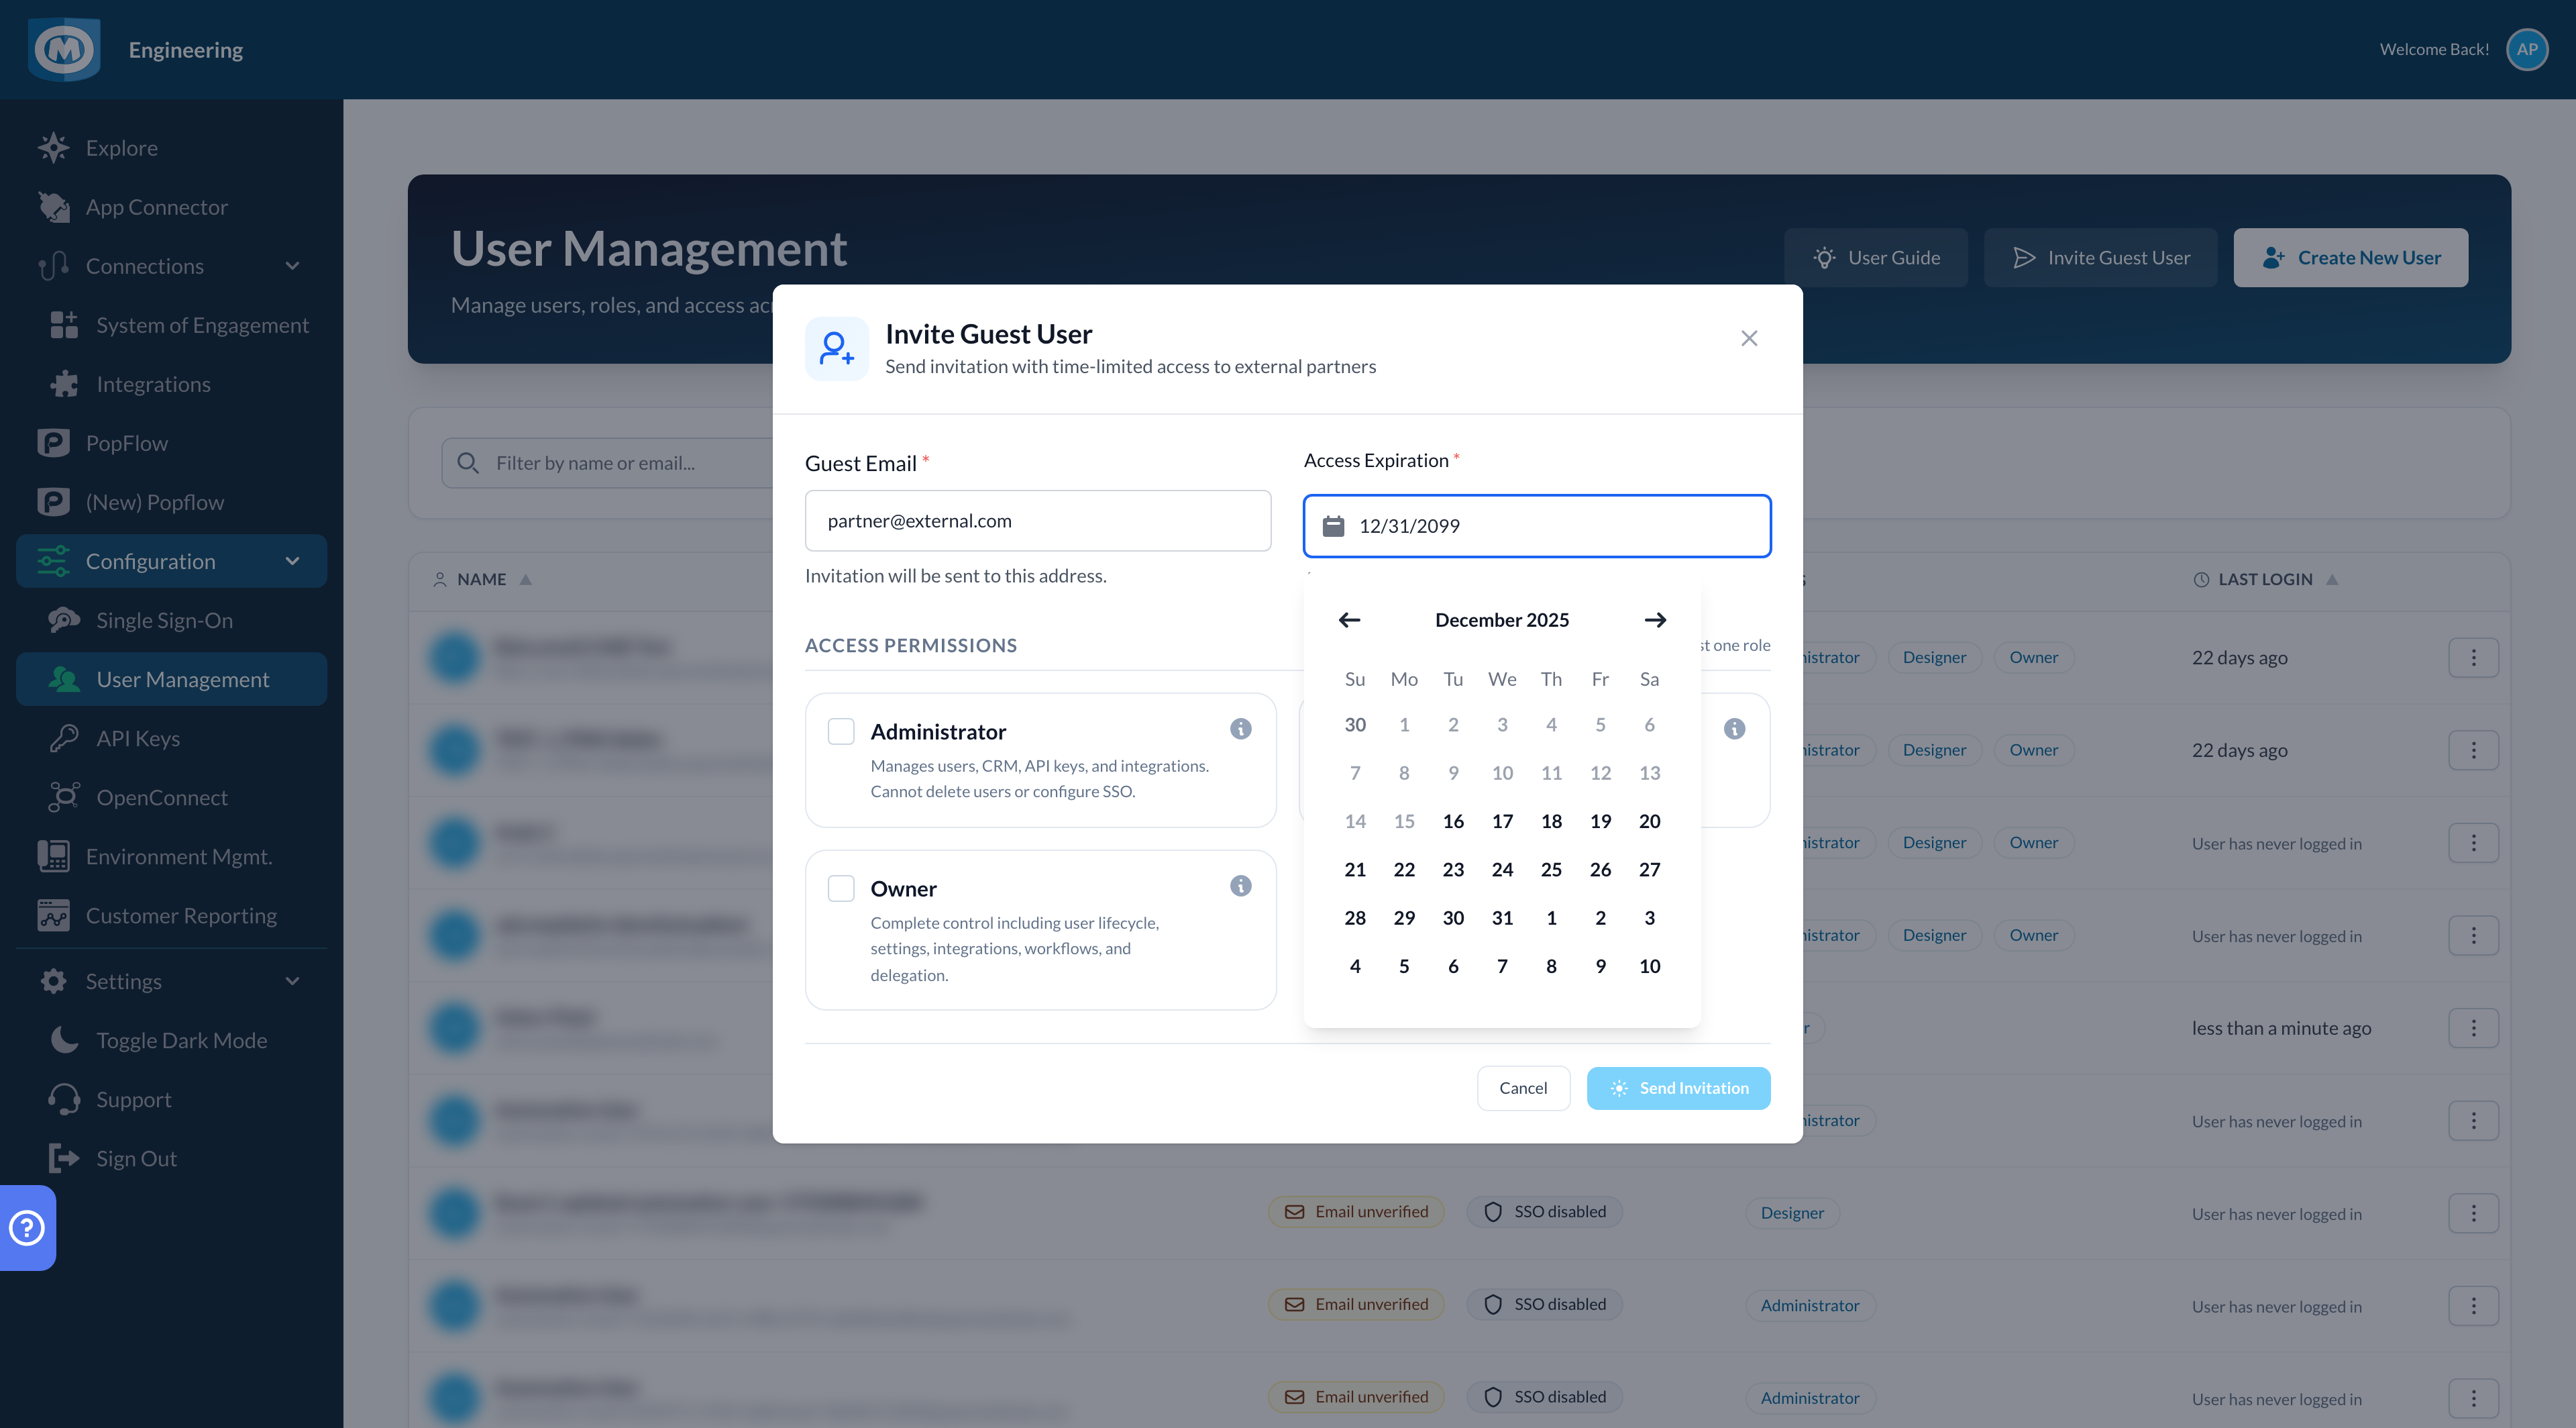Close the Invite Guest User dialog

pos(1749,339)
